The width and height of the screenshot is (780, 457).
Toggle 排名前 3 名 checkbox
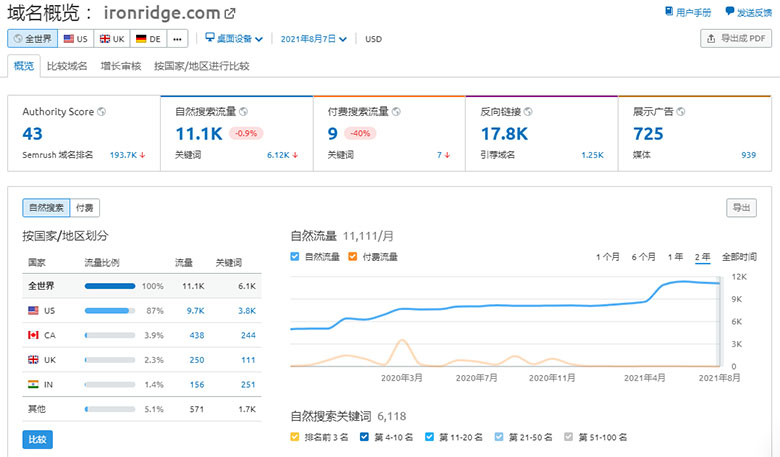[x=294, y=437]
